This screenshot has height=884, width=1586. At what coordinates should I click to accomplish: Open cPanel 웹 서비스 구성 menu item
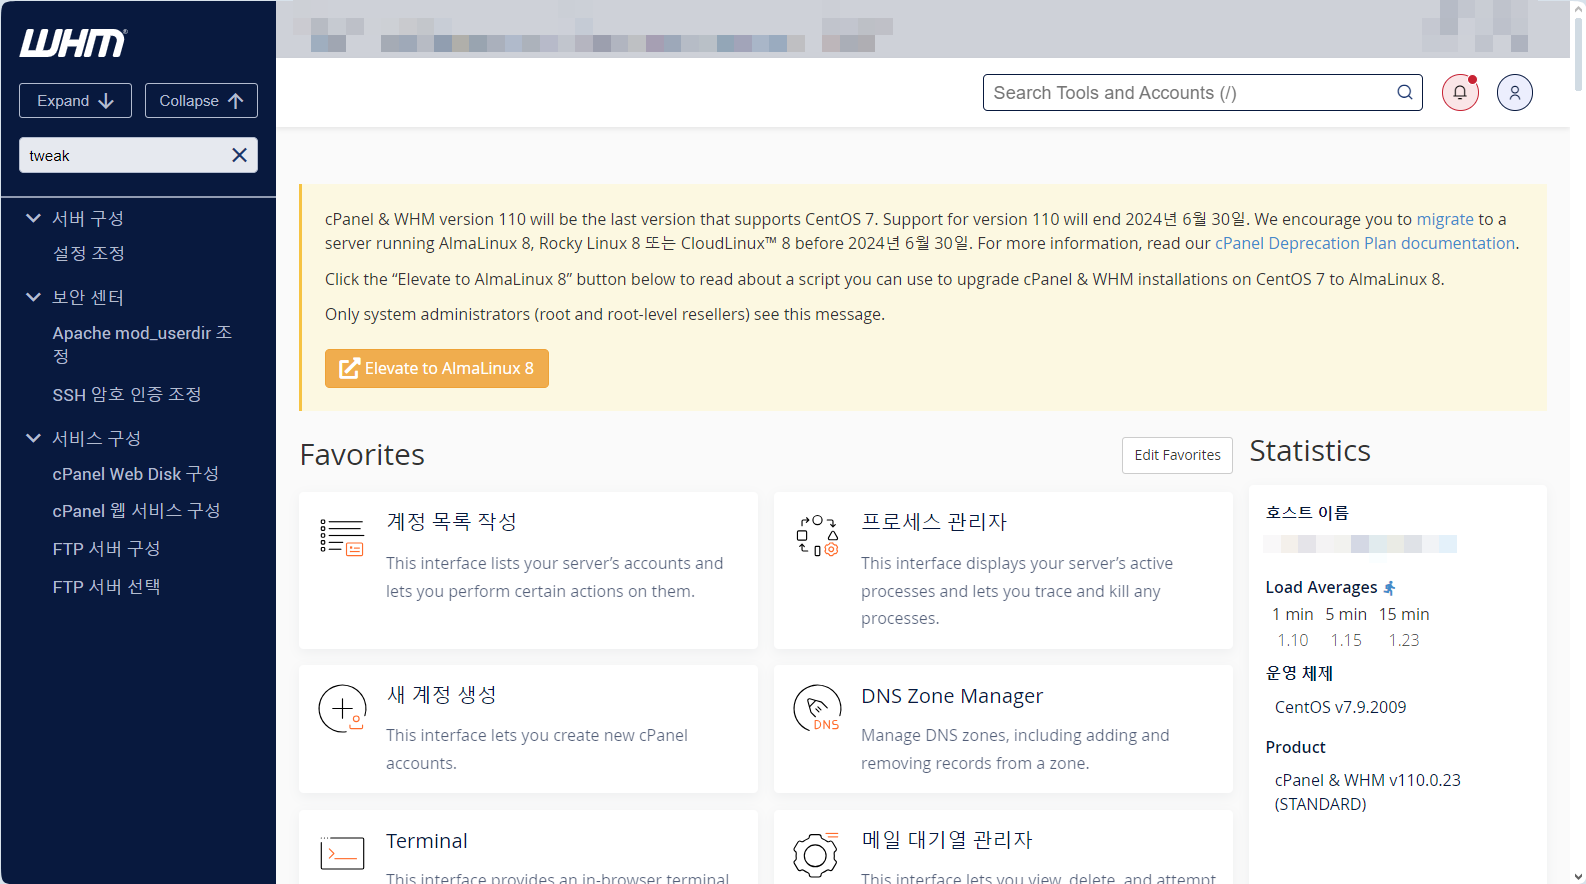tap(136, 511)
